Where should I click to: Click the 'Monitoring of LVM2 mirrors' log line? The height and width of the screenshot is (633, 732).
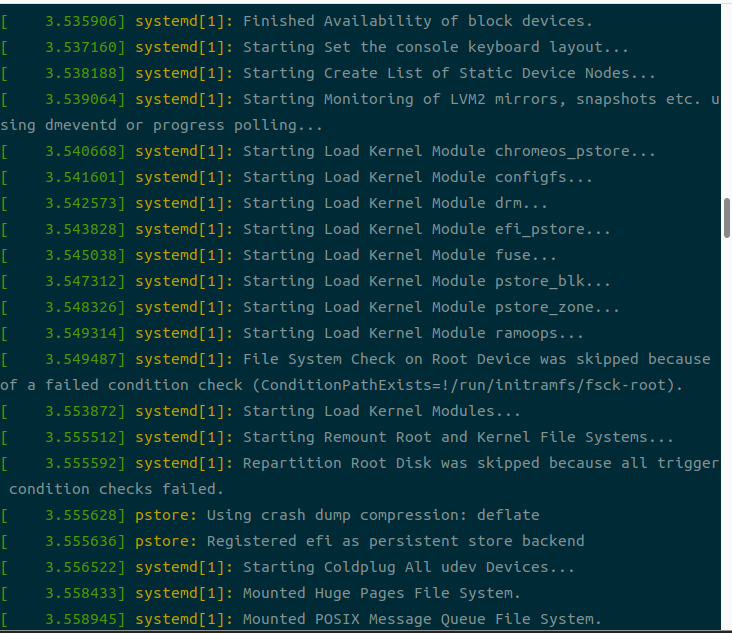coord(359,113)
